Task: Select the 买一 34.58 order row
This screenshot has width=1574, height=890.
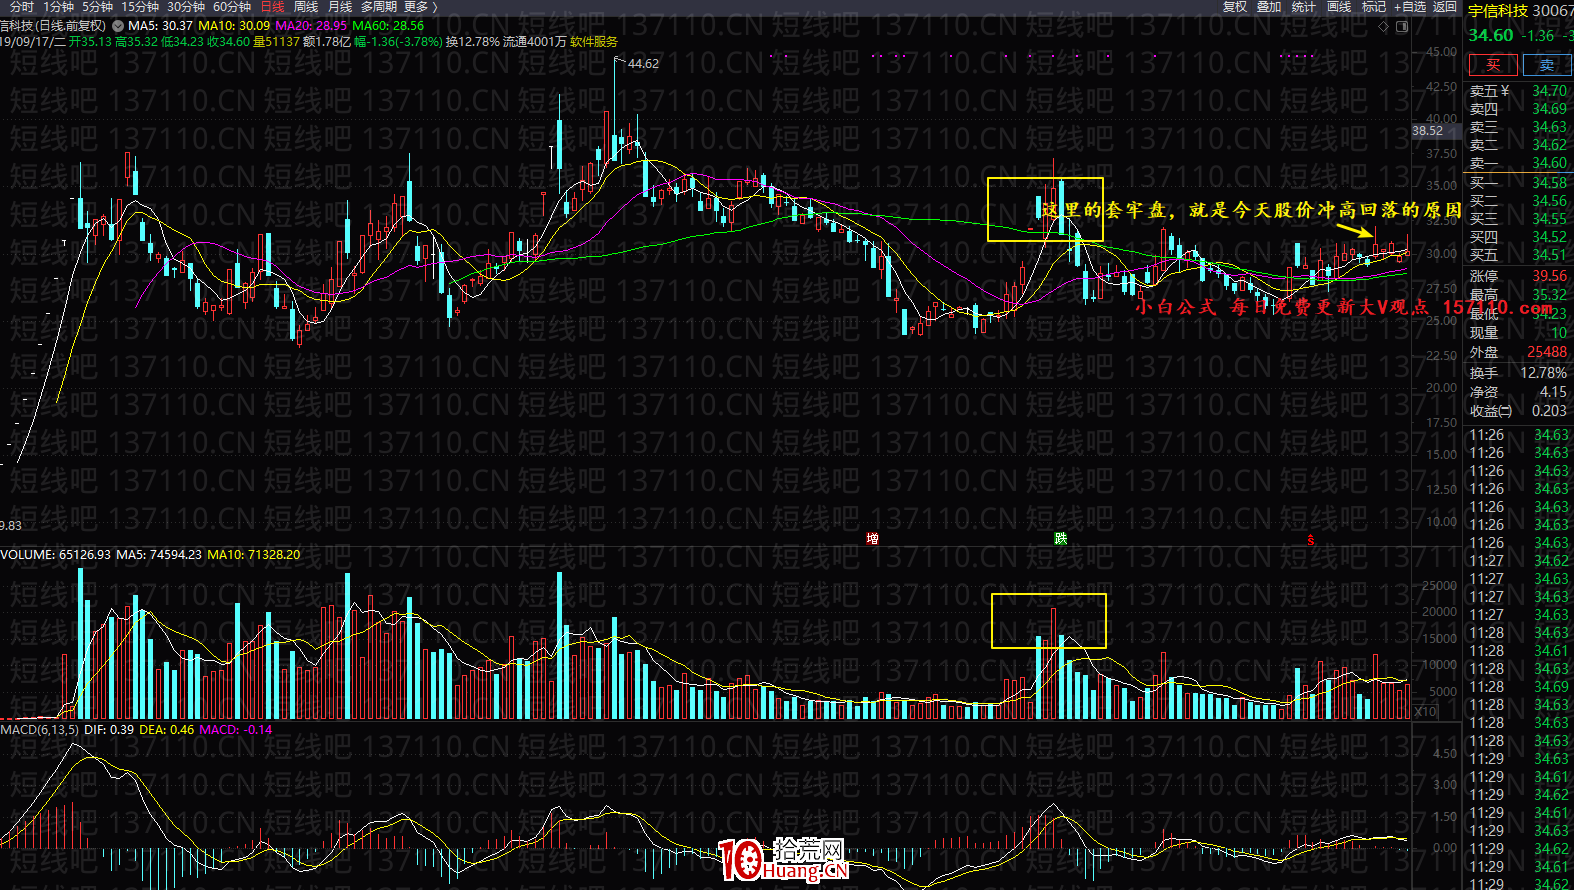Action: coord(1518,183)
